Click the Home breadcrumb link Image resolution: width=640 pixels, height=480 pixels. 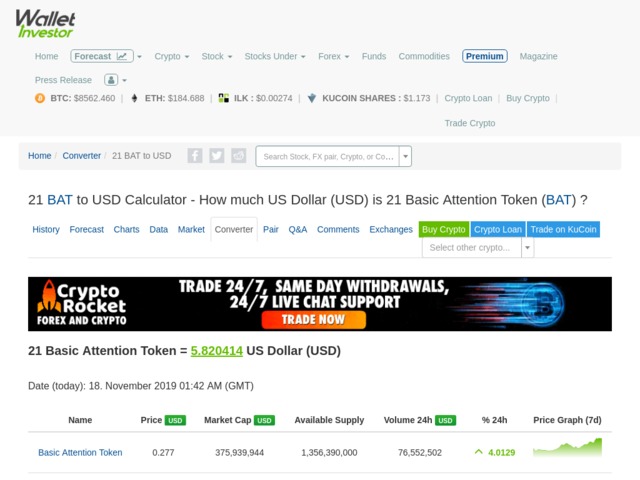(40, 156)
